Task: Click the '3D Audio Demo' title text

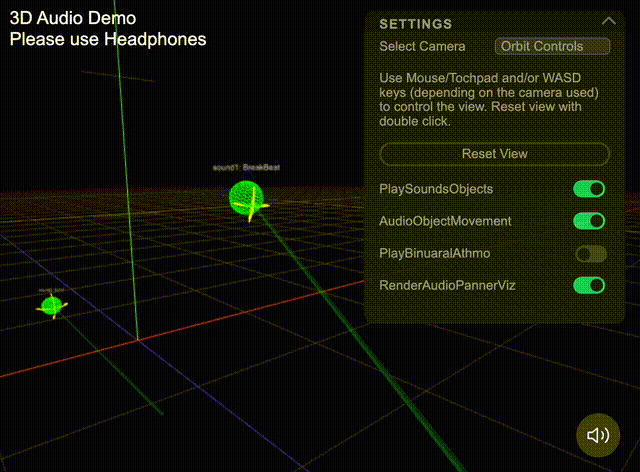Action: (73, 18)
